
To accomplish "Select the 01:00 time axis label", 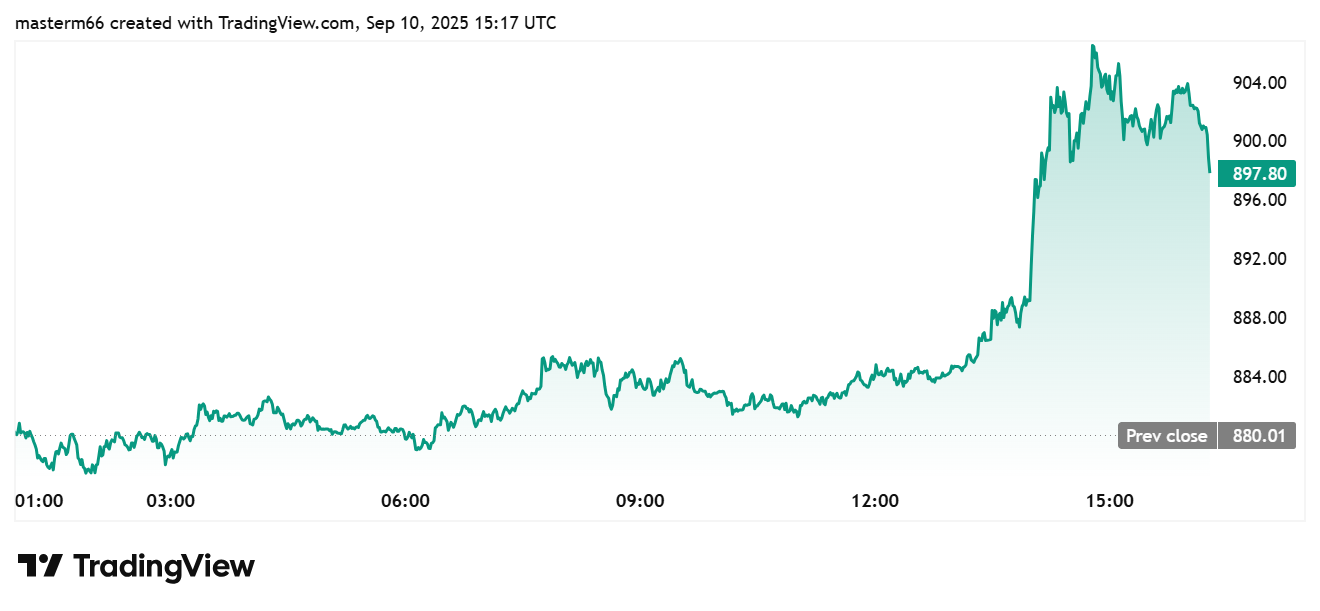I will pyautogui.click(x=39, y=500).
